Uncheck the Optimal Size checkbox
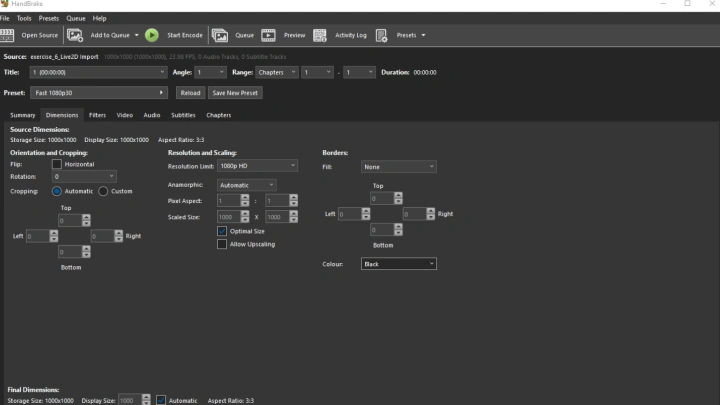This screenshot has width=720, height=405. pos(222,231)
